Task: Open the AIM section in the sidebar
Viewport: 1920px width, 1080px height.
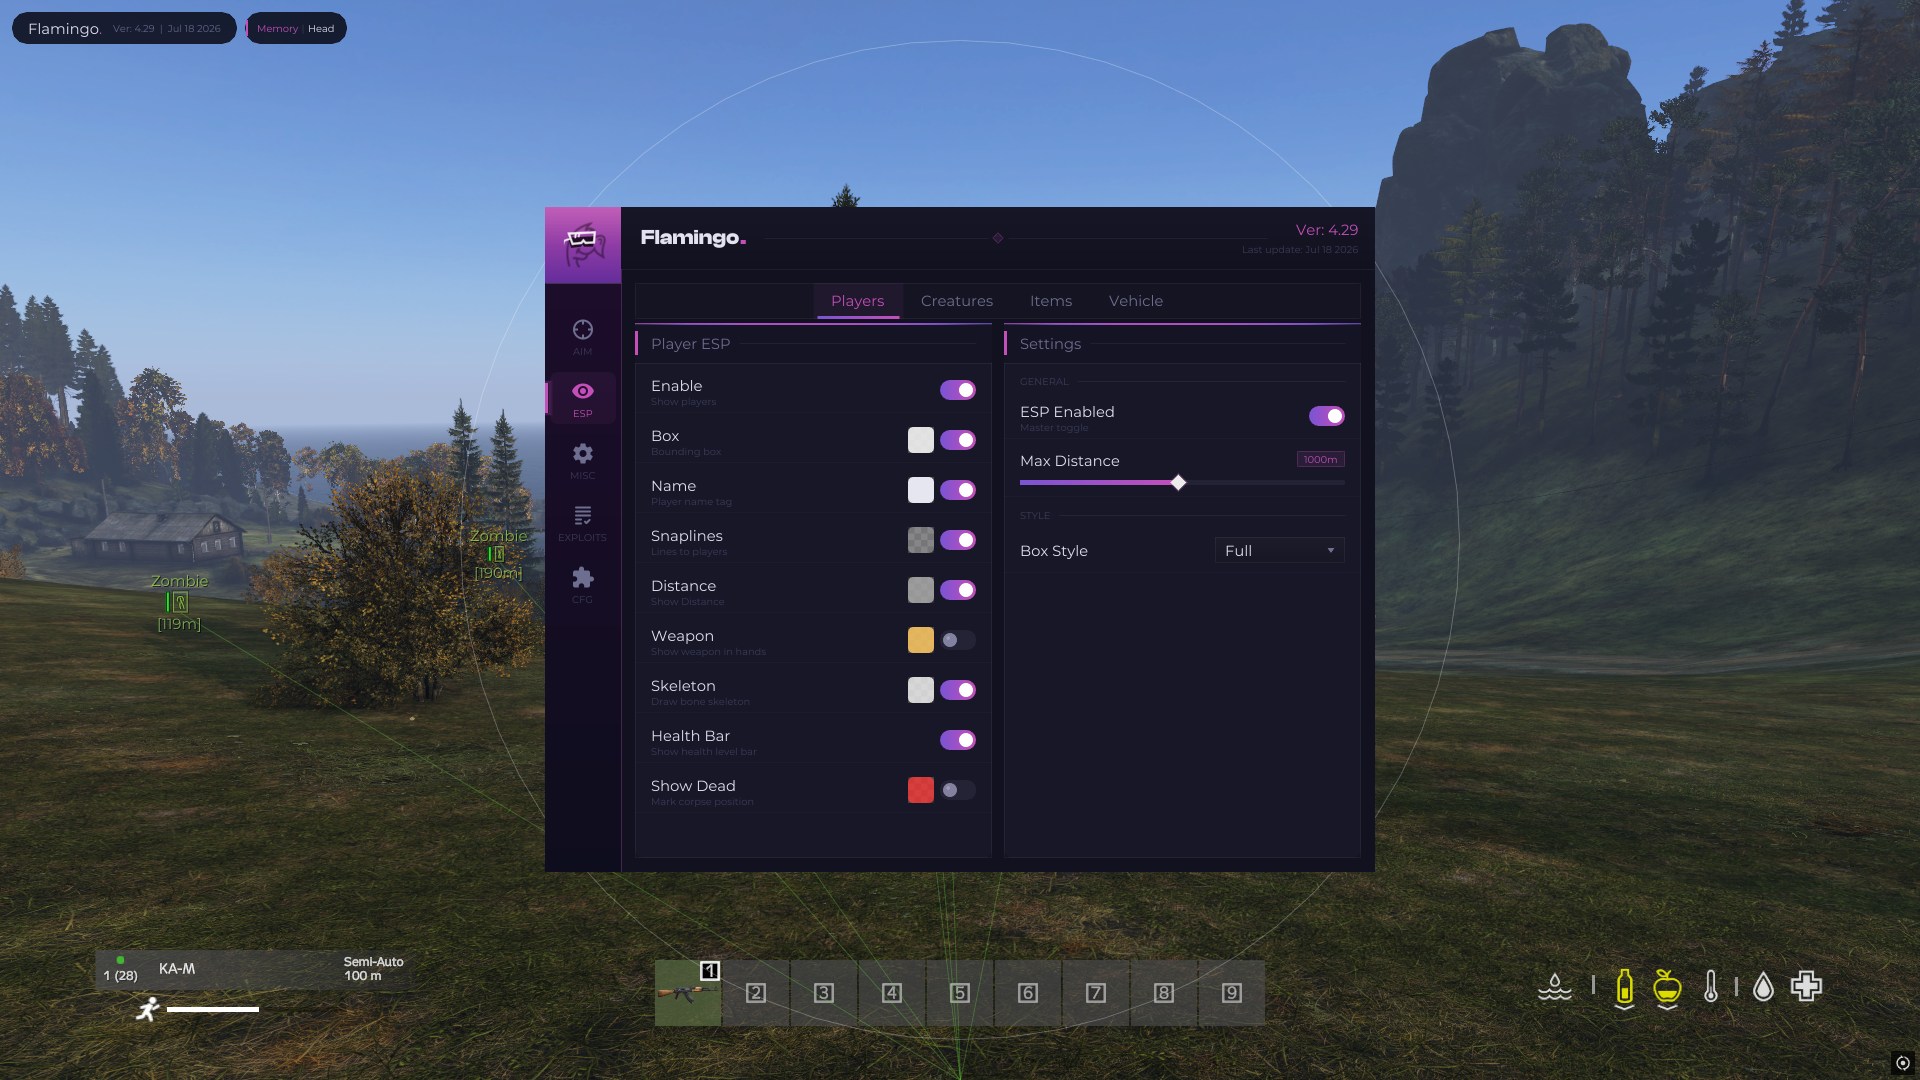Action: tap(582, 337)
